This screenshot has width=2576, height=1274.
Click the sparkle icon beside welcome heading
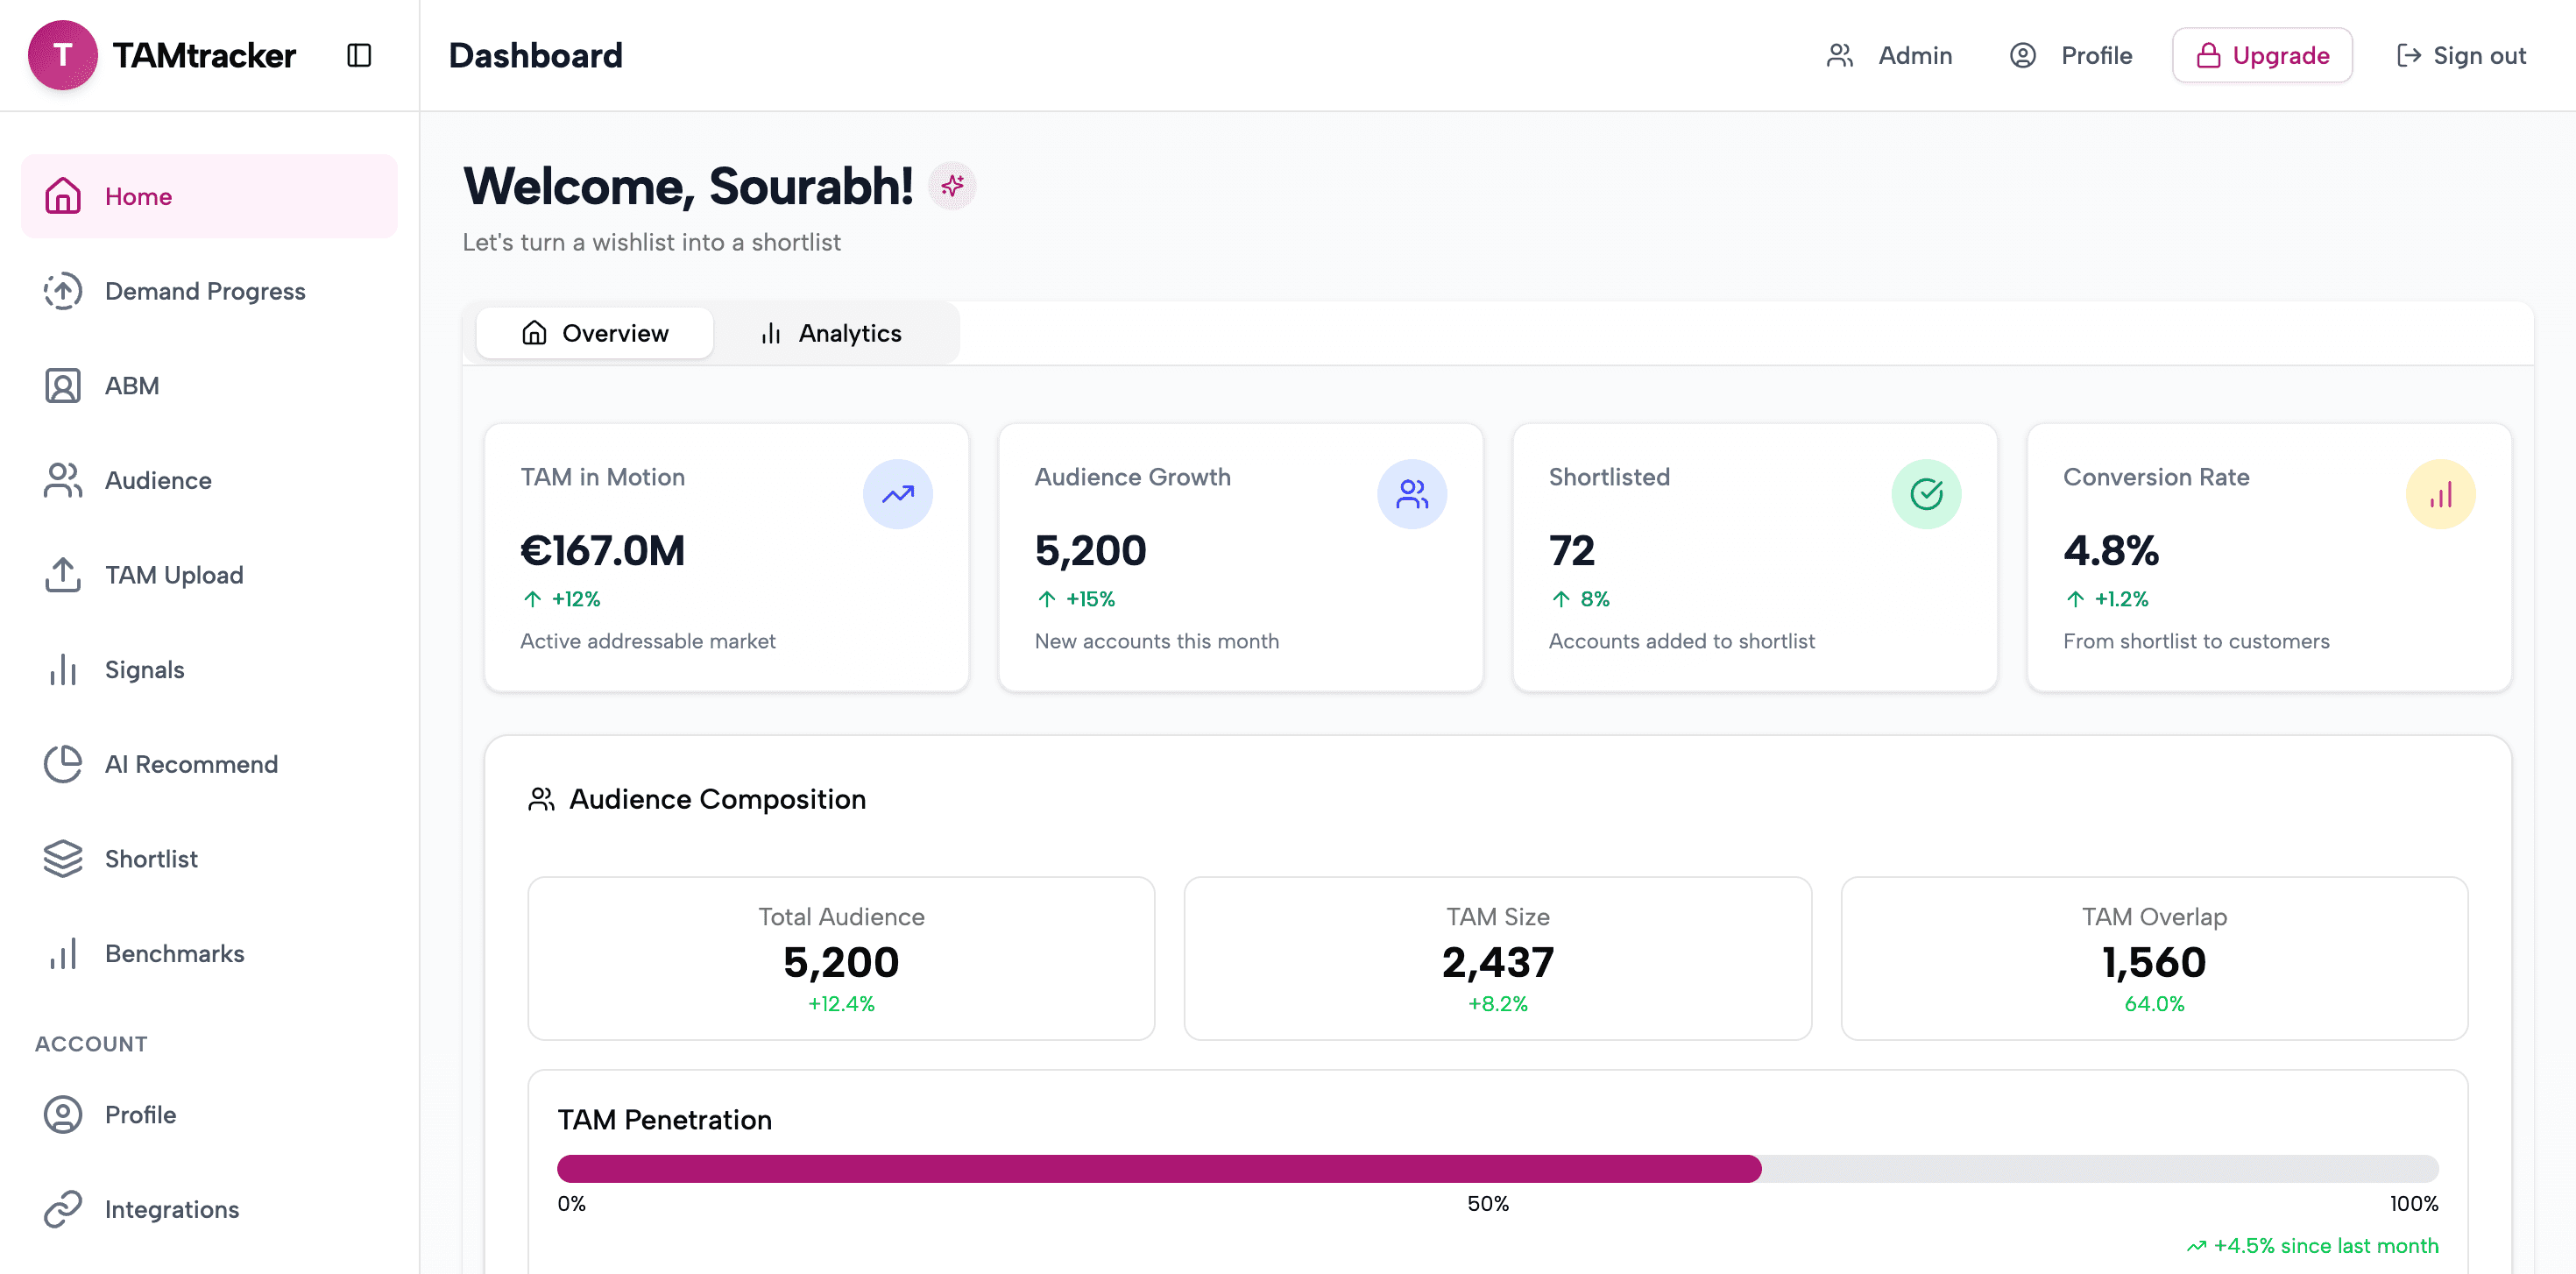(x=952, y=186)
